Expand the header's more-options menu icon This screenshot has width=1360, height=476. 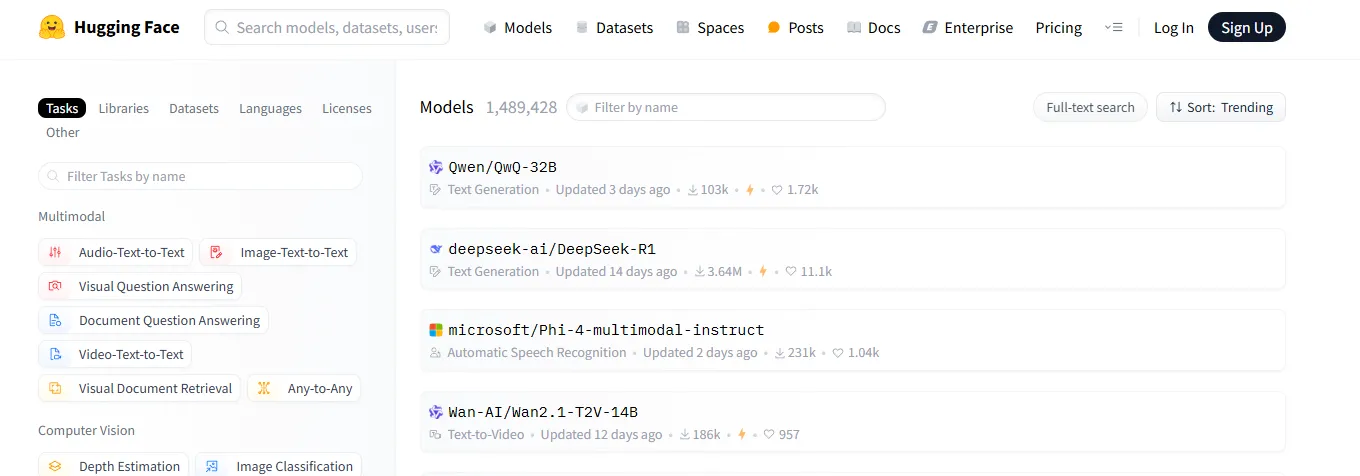(x=1114, y=28)
